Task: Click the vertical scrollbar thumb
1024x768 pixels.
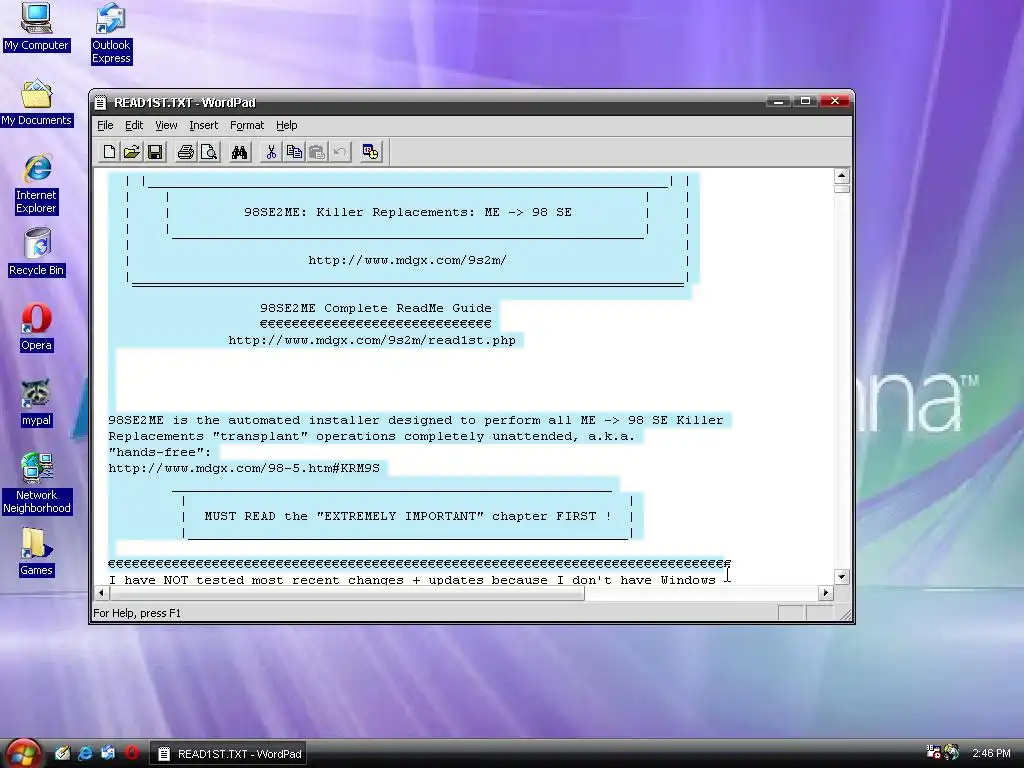Action: (842, 189)
